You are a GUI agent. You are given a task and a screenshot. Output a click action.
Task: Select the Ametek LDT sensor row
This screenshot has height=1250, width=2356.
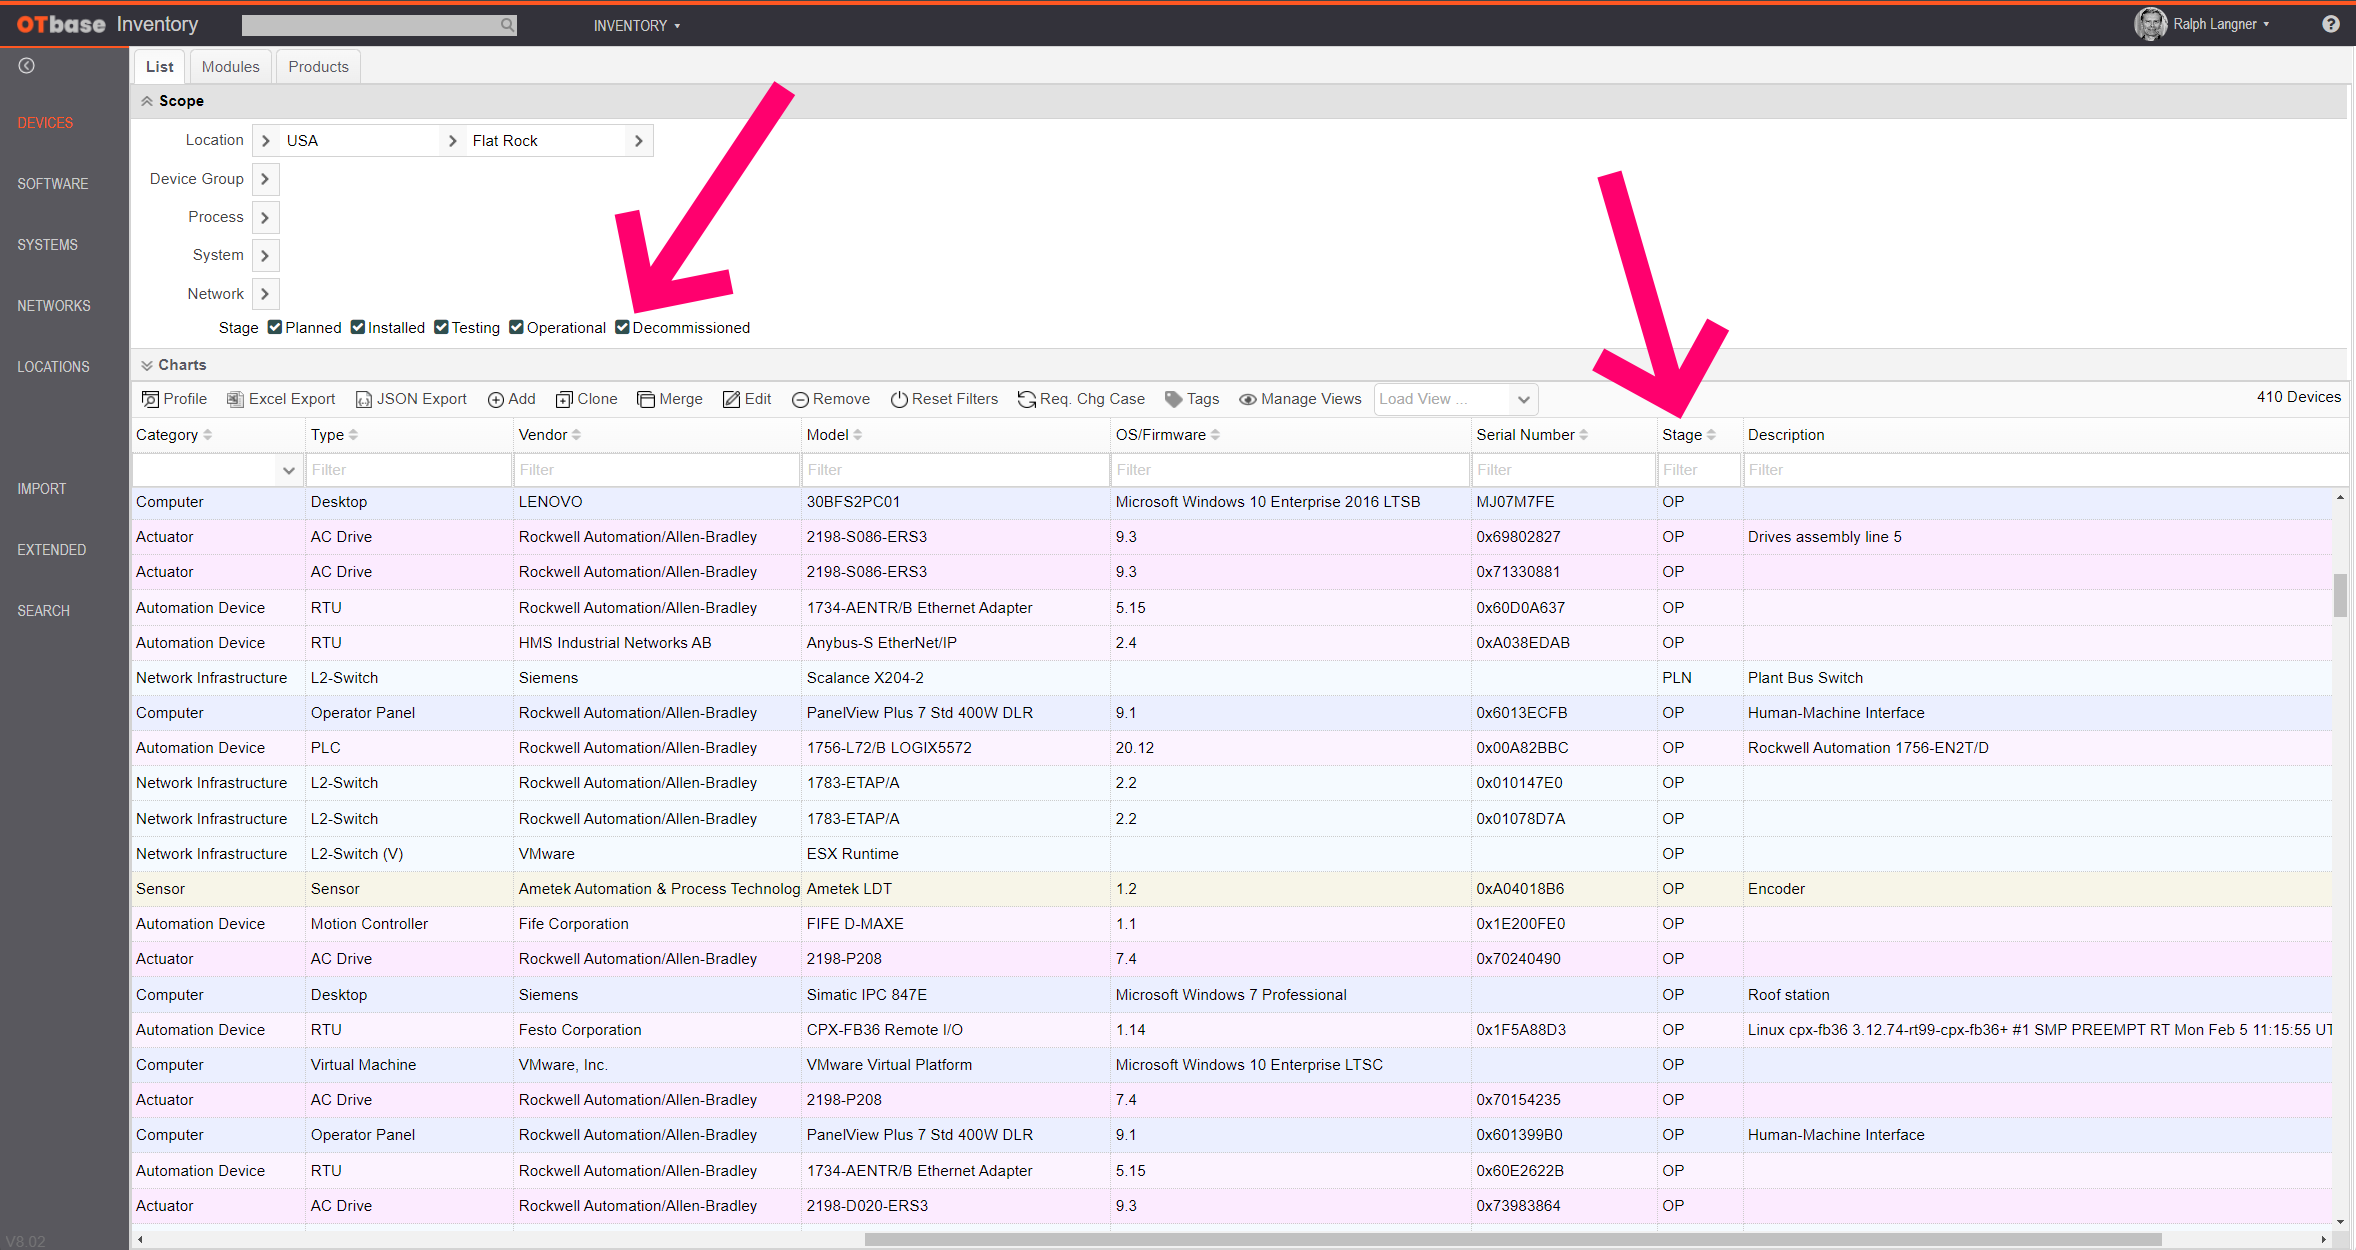click(x=1232, y=889)
